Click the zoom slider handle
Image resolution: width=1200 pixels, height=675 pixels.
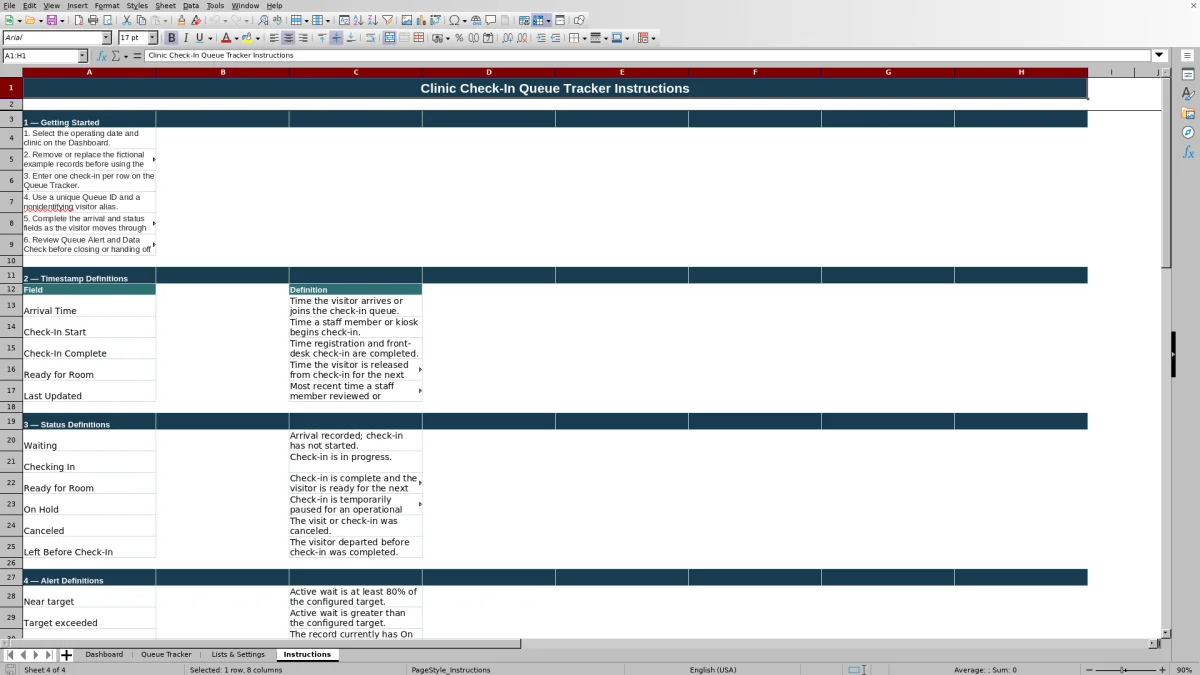(x=1123, y=670)
